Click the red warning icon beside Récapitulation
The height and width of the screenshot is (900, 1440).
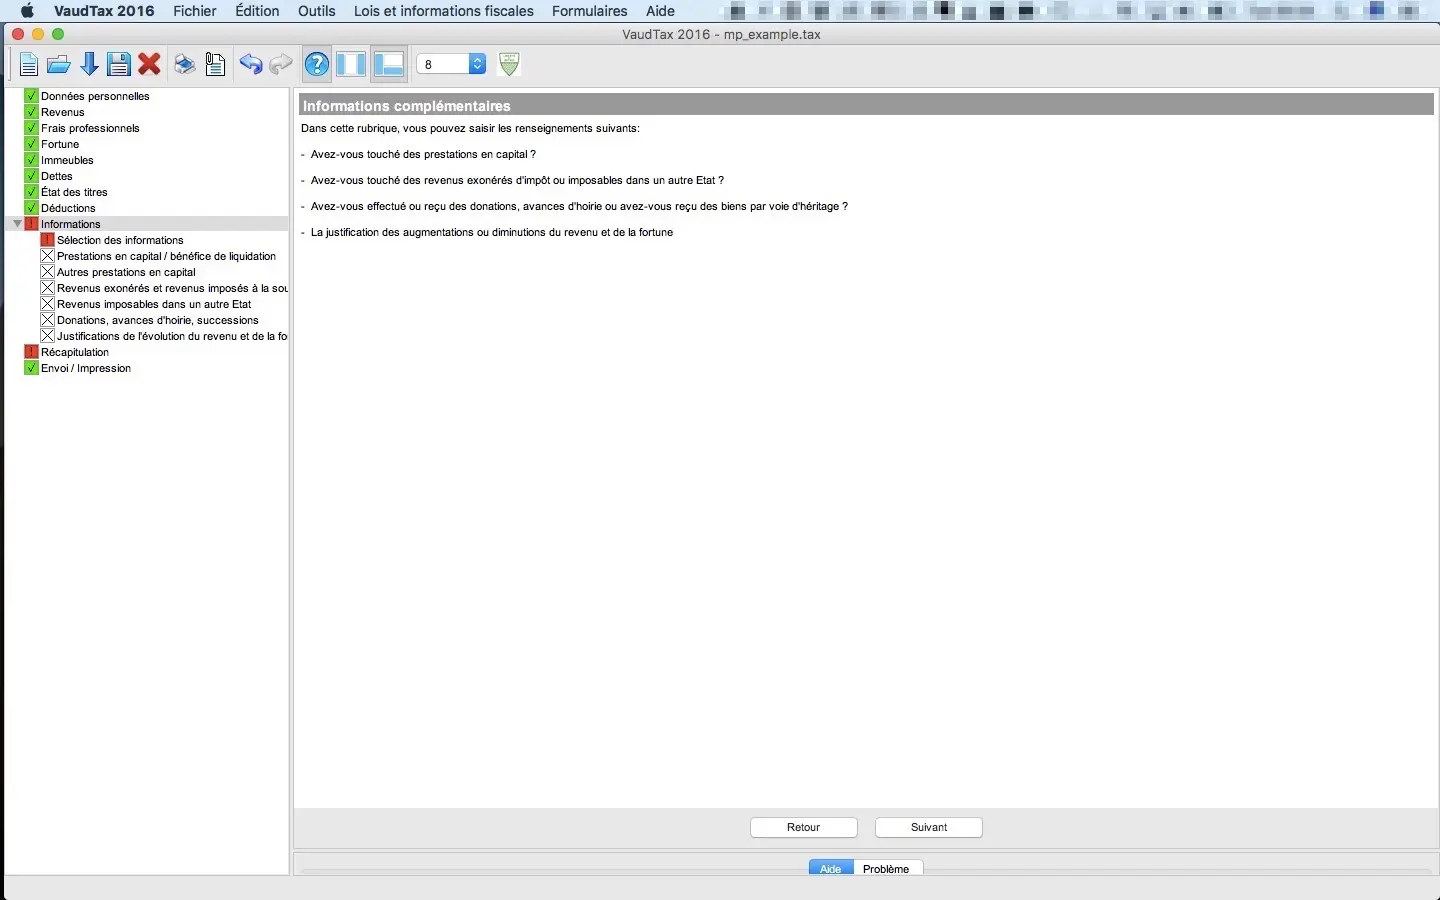tap(31, 352)
